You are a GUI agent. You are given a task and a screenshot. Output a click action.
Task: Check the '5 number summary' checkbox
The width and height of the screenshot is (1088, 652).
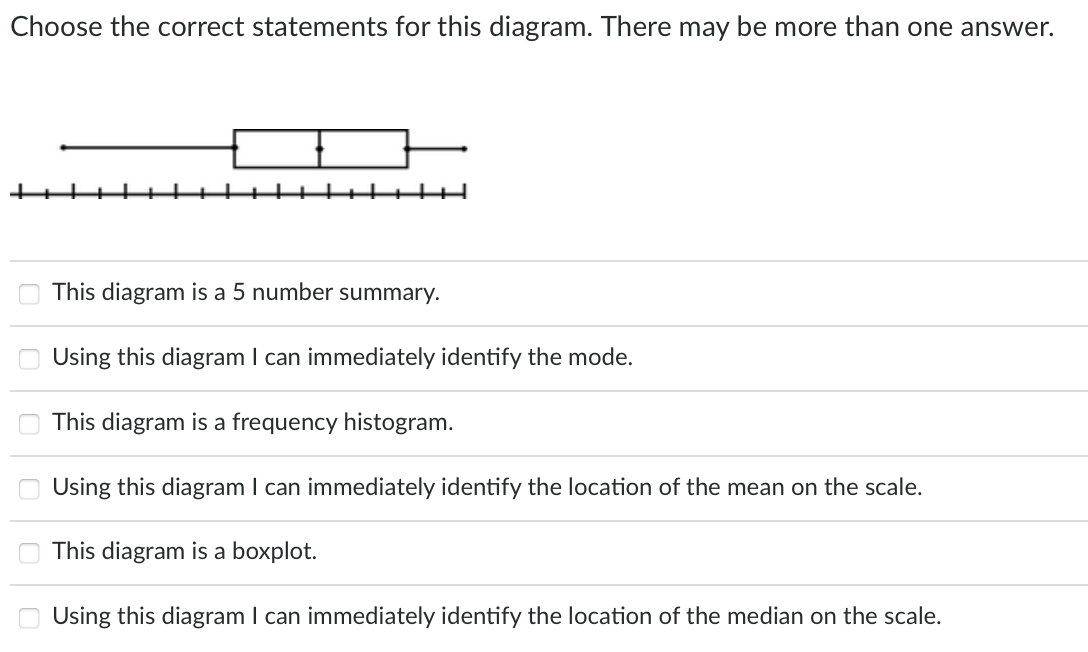(29, 293)
